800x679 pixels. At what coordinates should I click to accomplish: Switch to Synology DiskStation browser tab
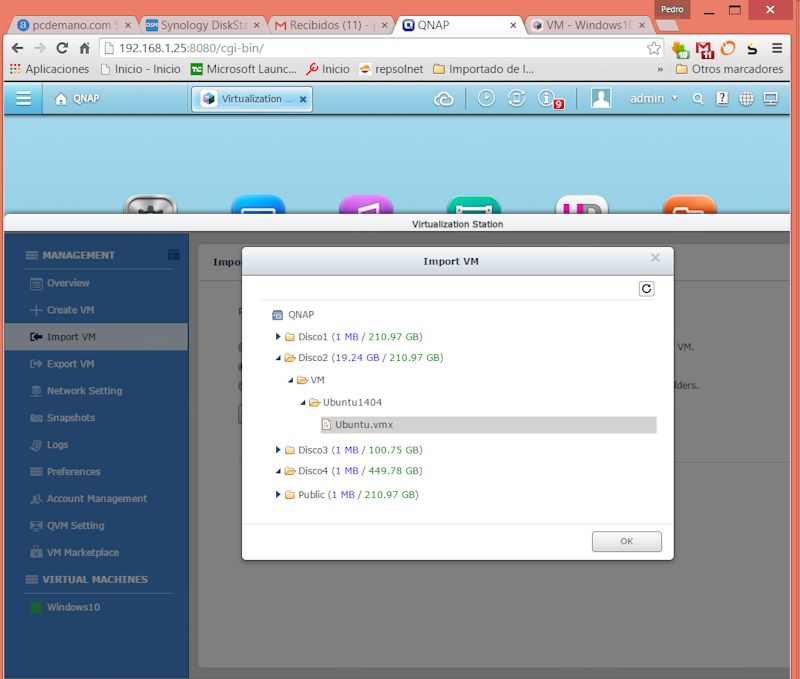pyautogui.click(x=203, y=25)
